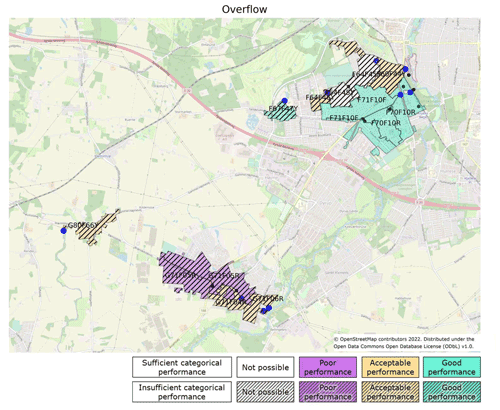Viewport: 500px width, 410px height.
Task: Select the hatched tan Acceptable performance legend swatch
Action: (x=390, y=392)
